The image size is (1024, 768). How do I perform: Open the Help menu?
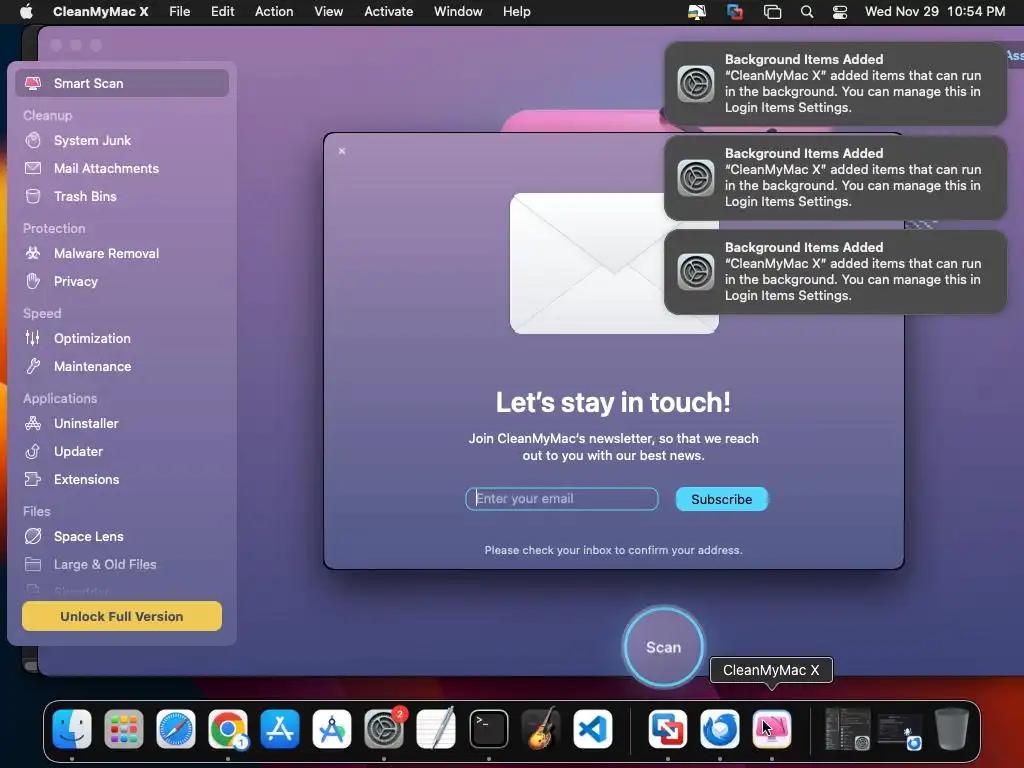point(517,12)
